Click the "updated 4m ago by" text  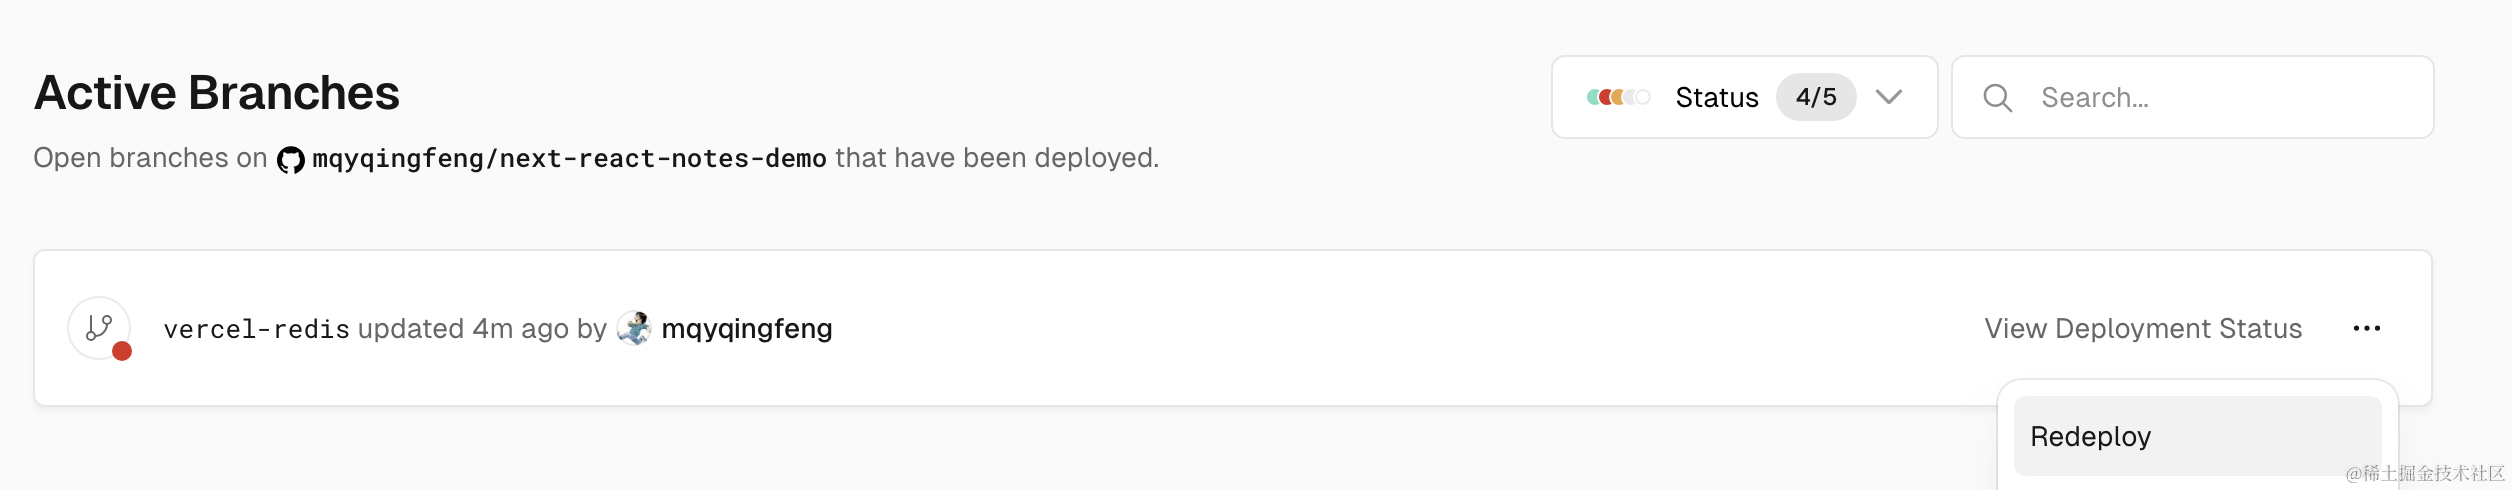point(482,329)
